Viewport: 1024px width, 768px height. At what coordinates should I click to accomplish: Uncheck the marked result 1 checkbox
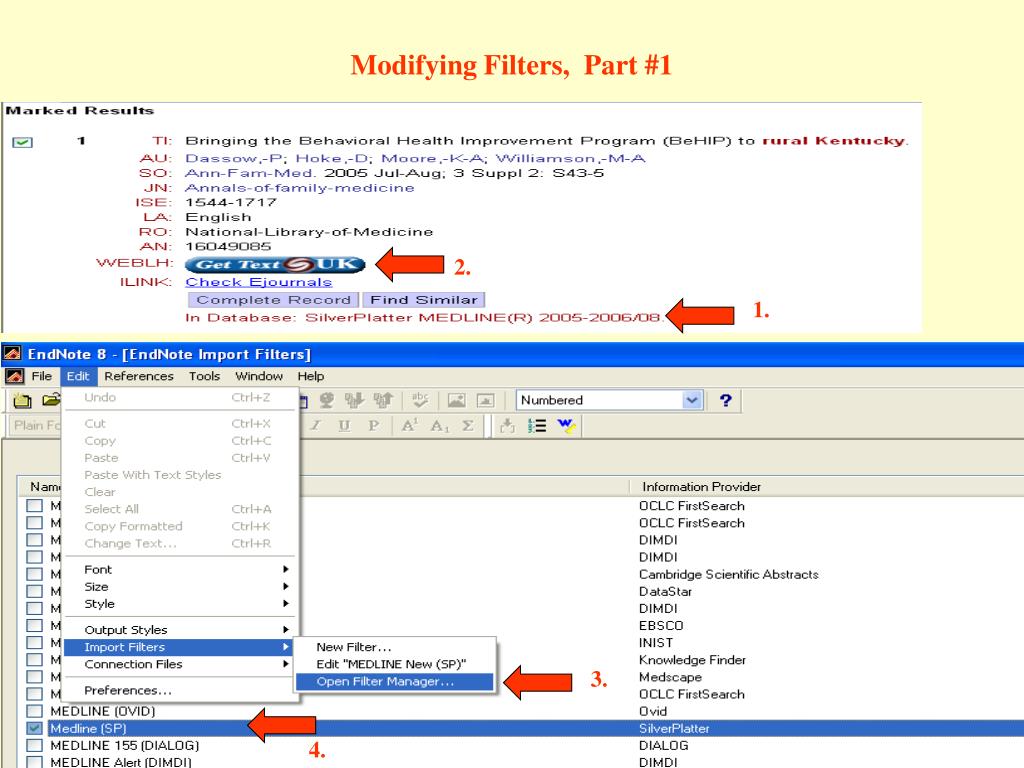pos(22,142)
